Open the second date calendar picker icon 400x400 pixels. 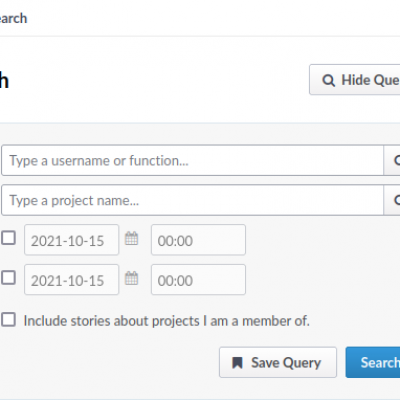pos(131,278)
